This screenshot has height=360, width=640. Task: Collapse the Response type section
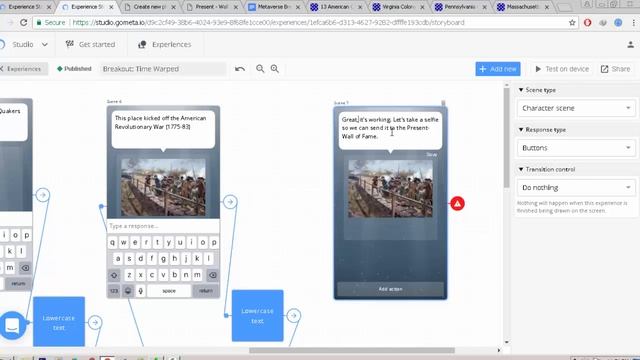542,129
